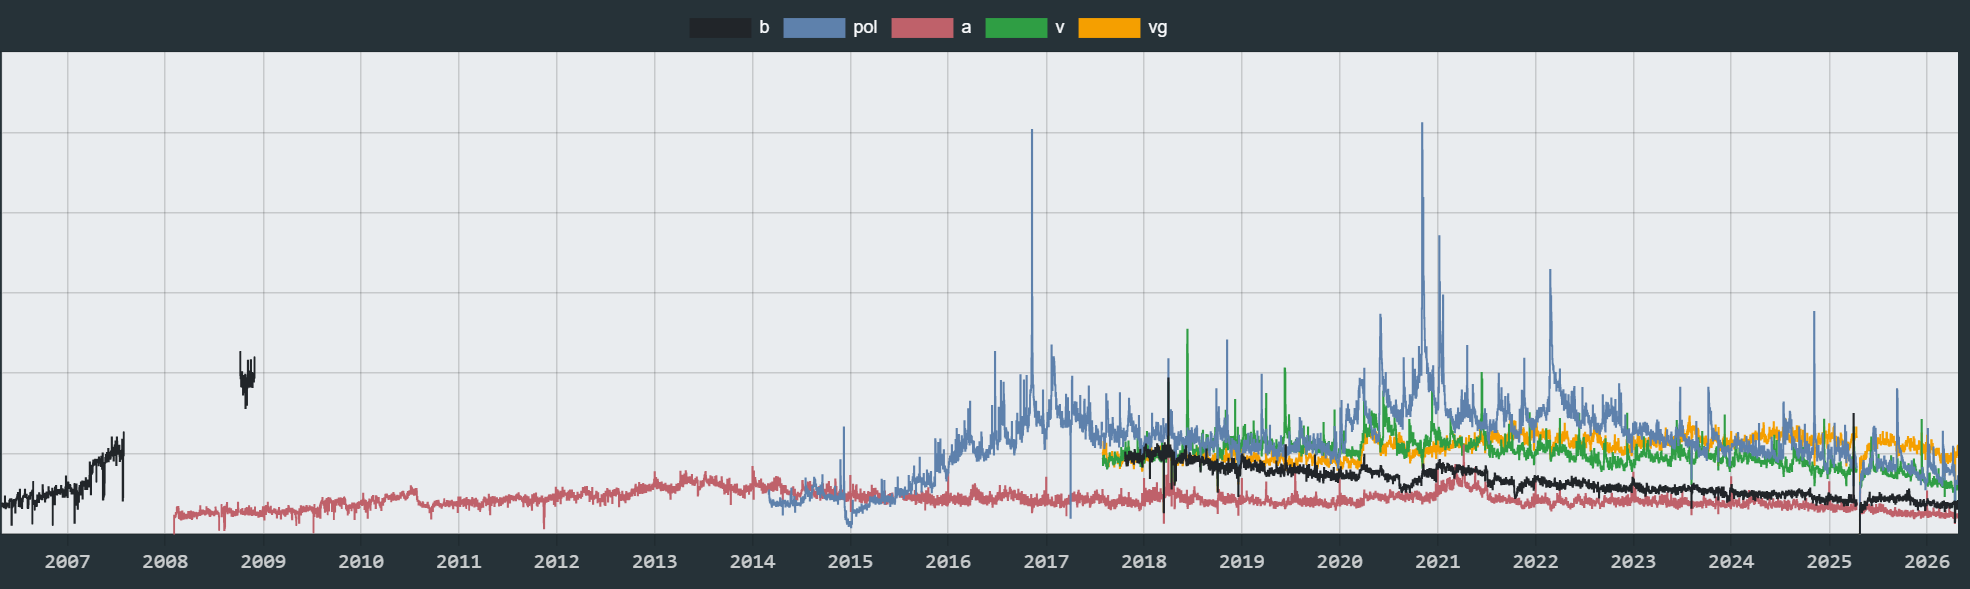Click the 2007 x-axis label
Image resolution: width=1970 pixels, height=589 pixels.
[x=67, y=561]
